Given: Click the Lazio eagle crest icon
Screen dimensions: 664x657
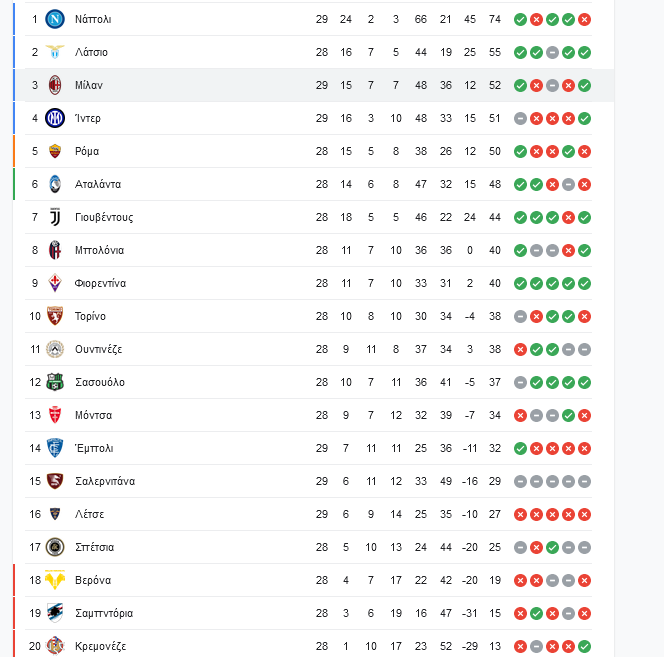Looking at the screenshot, I should click(x=55, y=52).
